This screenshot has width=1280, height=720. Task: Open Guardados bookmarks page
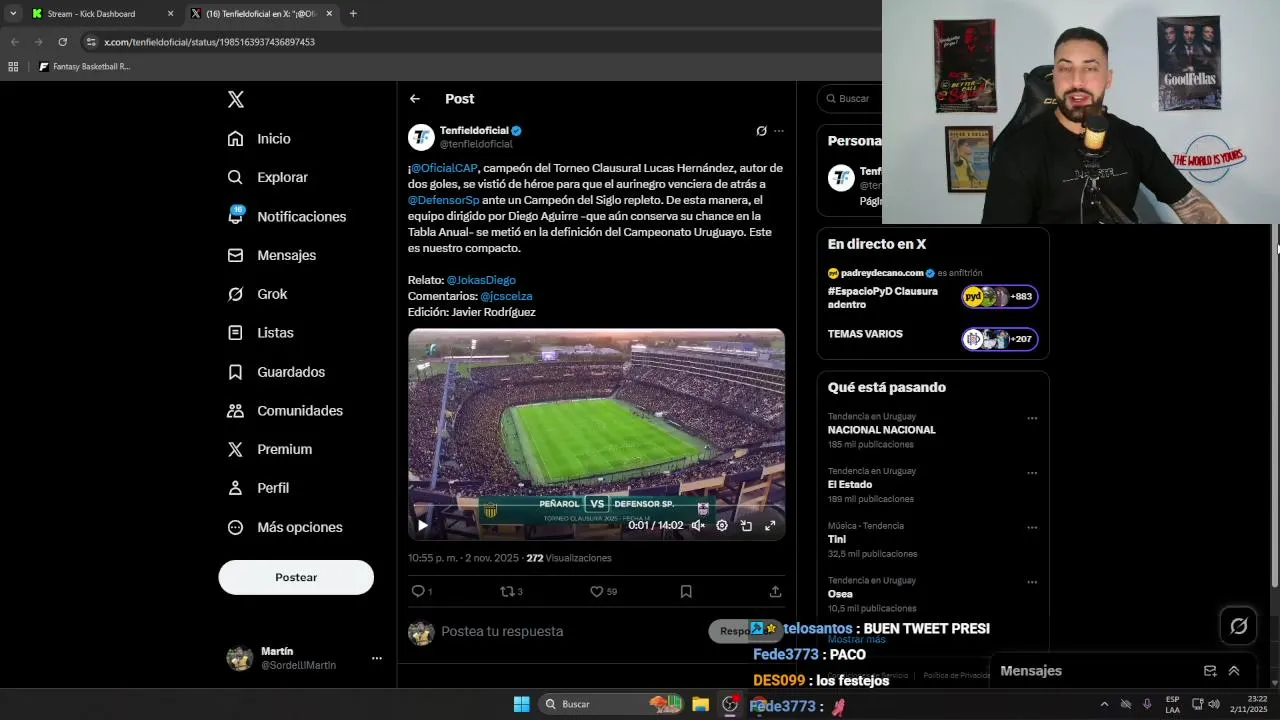[276, 372]
